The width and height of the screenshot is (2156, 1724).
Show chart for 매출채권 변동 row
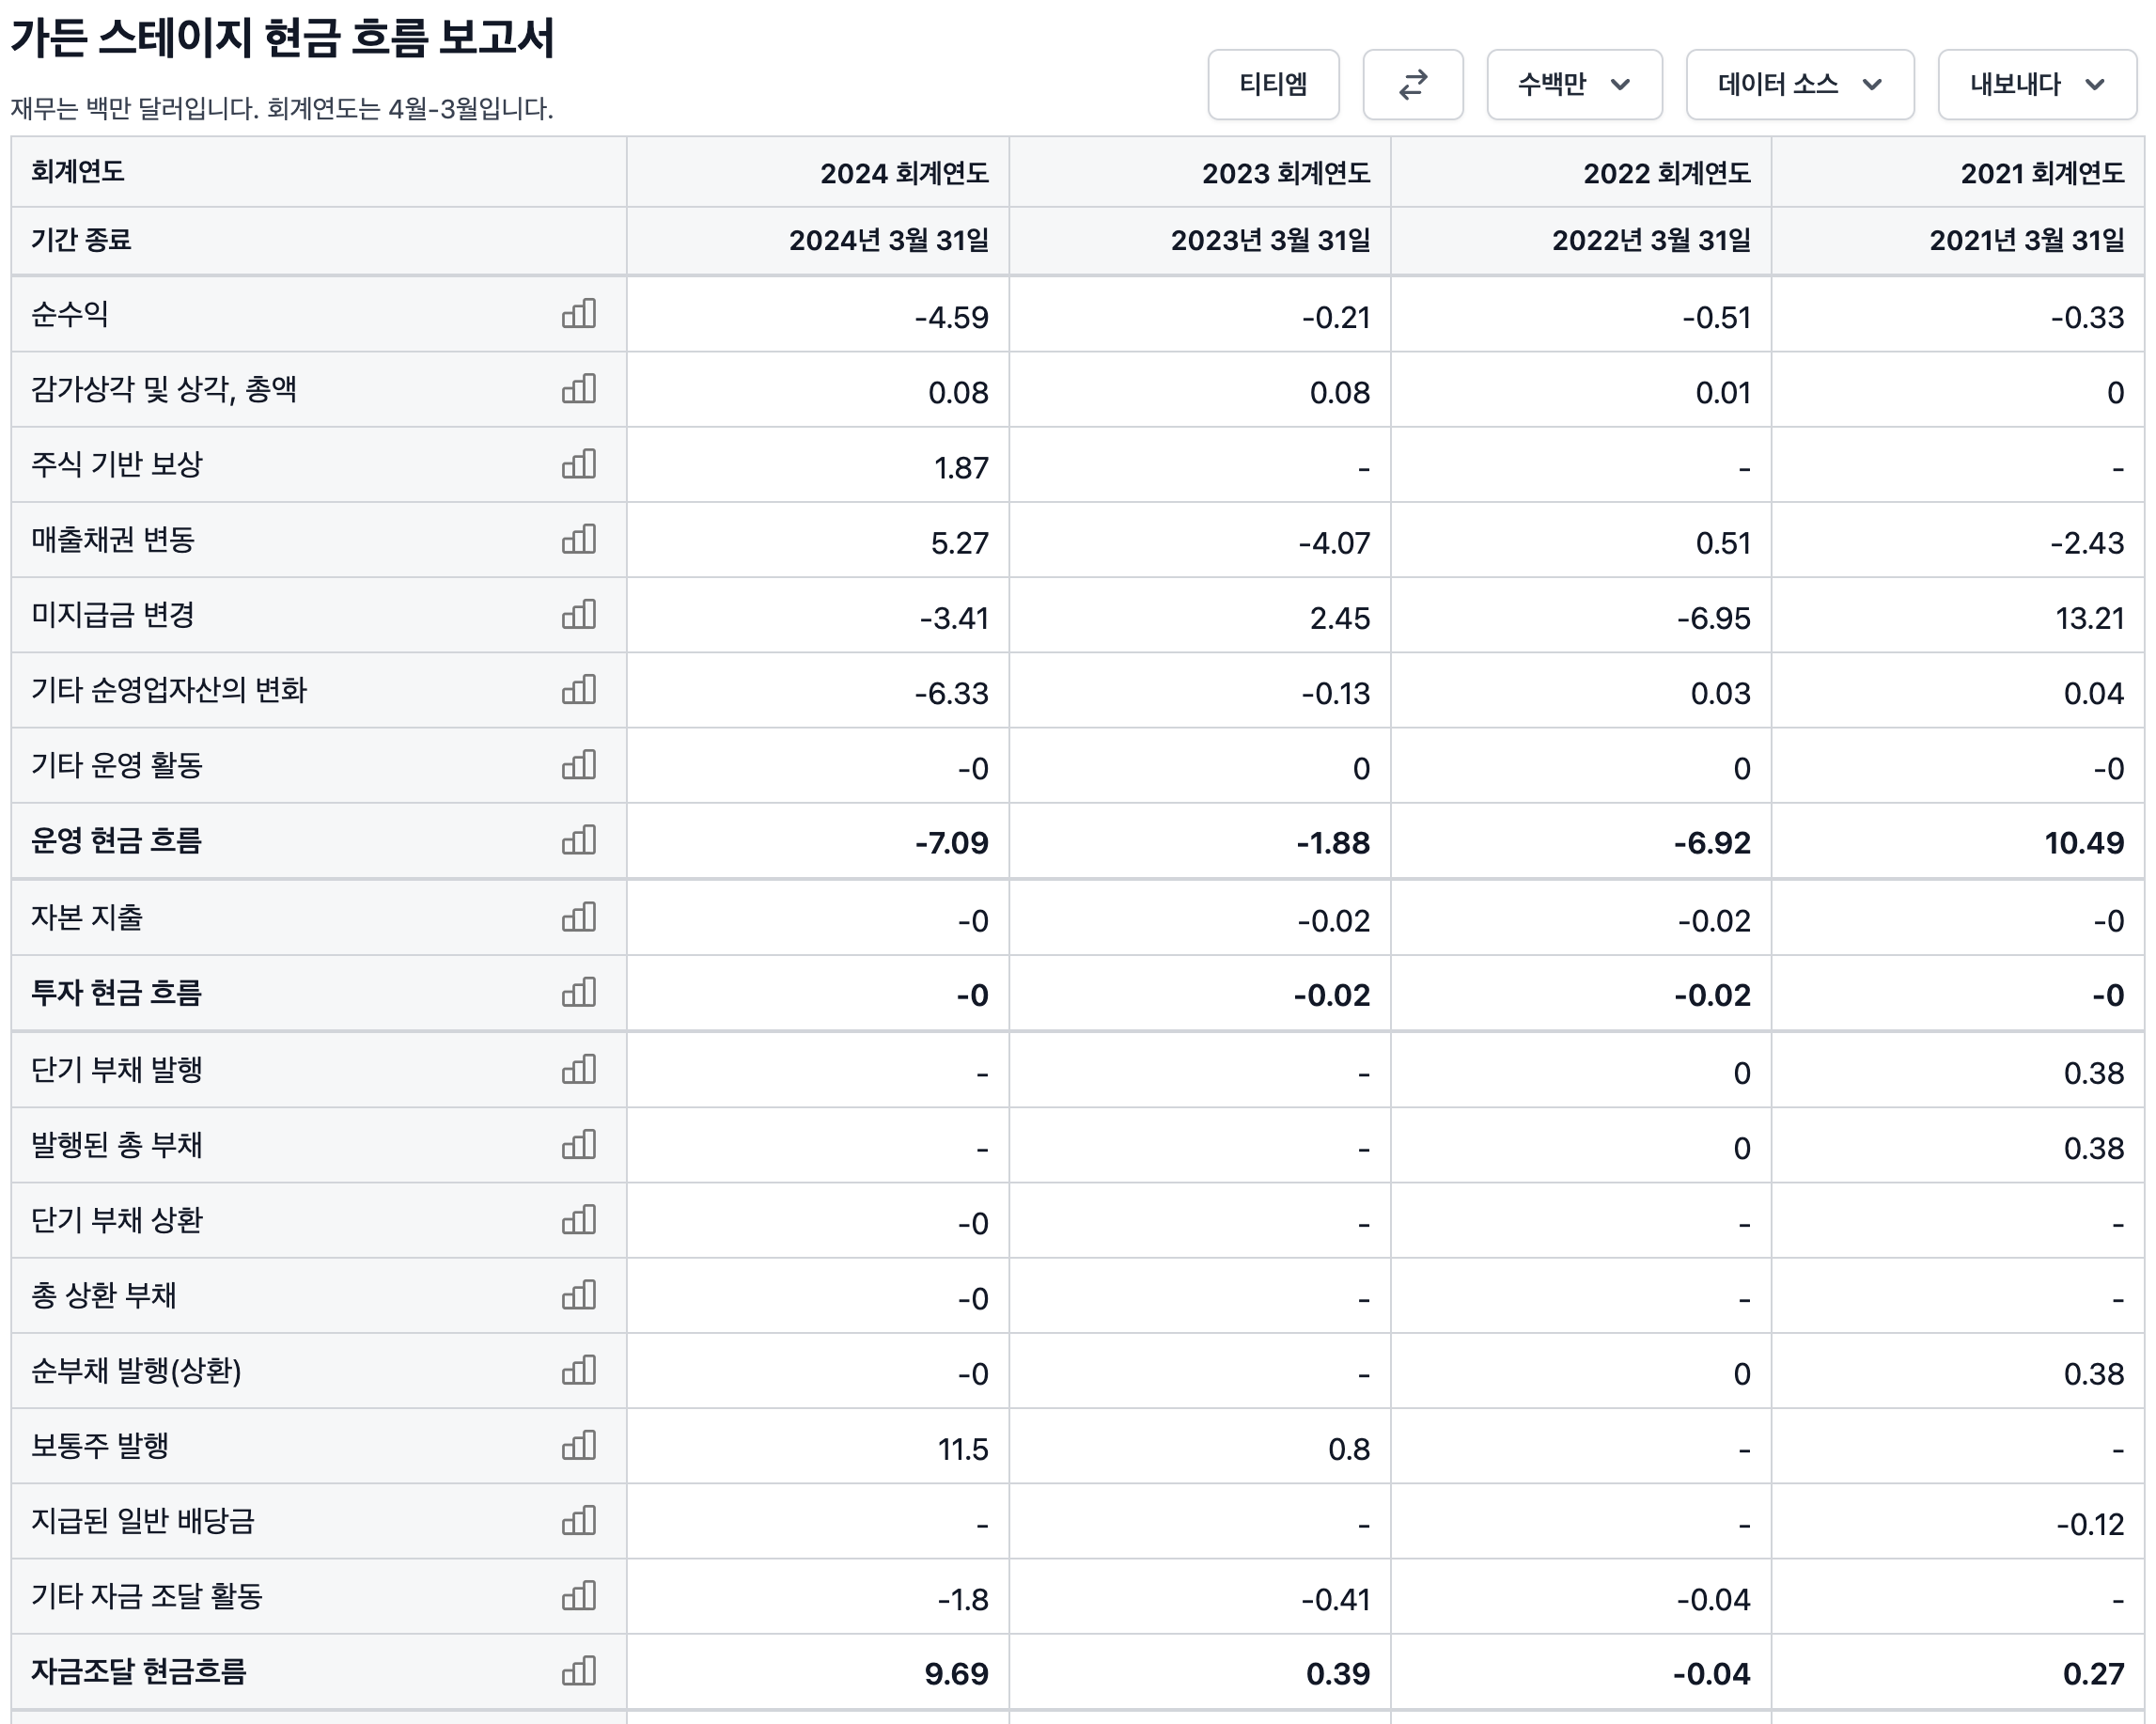tap(578, 540)
